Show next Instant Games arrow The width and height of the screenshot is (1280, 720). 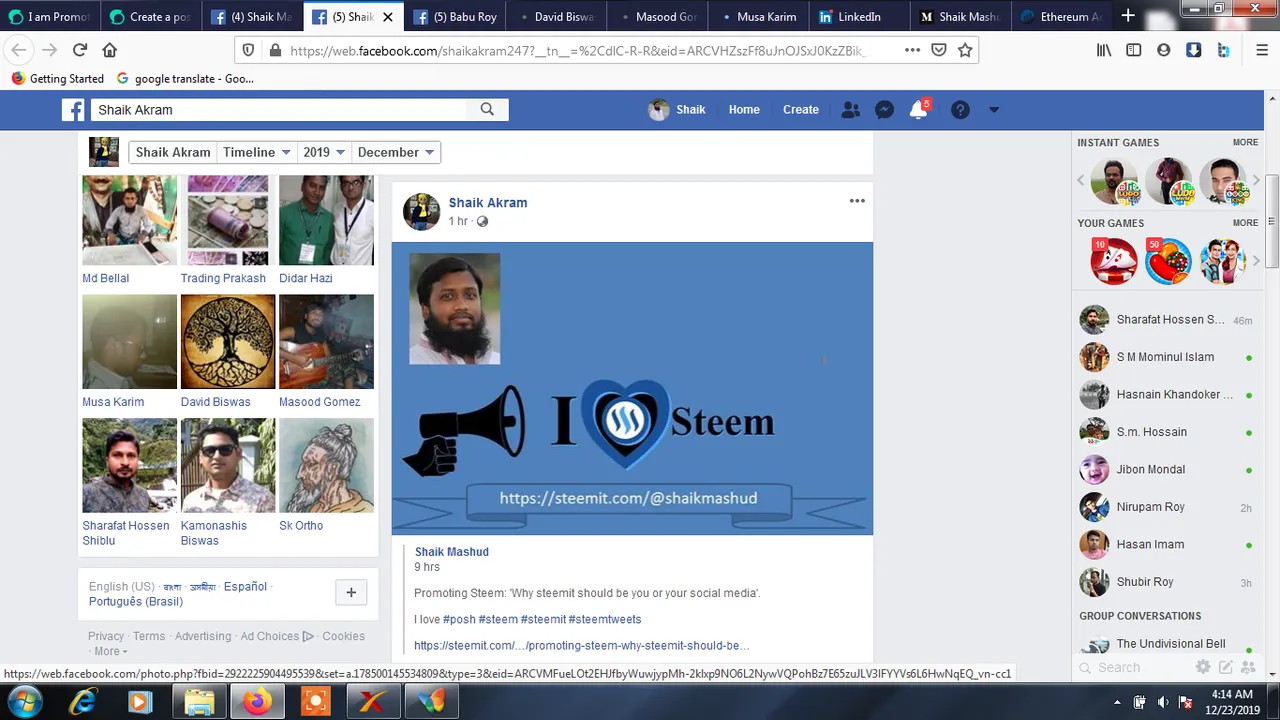(x=1257, y=181)
